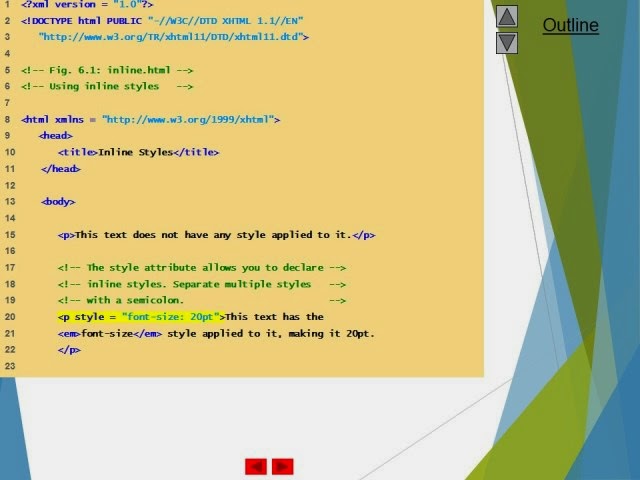640x480 pixels.
Task: Click the opening body tag on line 13
Action: tap(58, 202)
